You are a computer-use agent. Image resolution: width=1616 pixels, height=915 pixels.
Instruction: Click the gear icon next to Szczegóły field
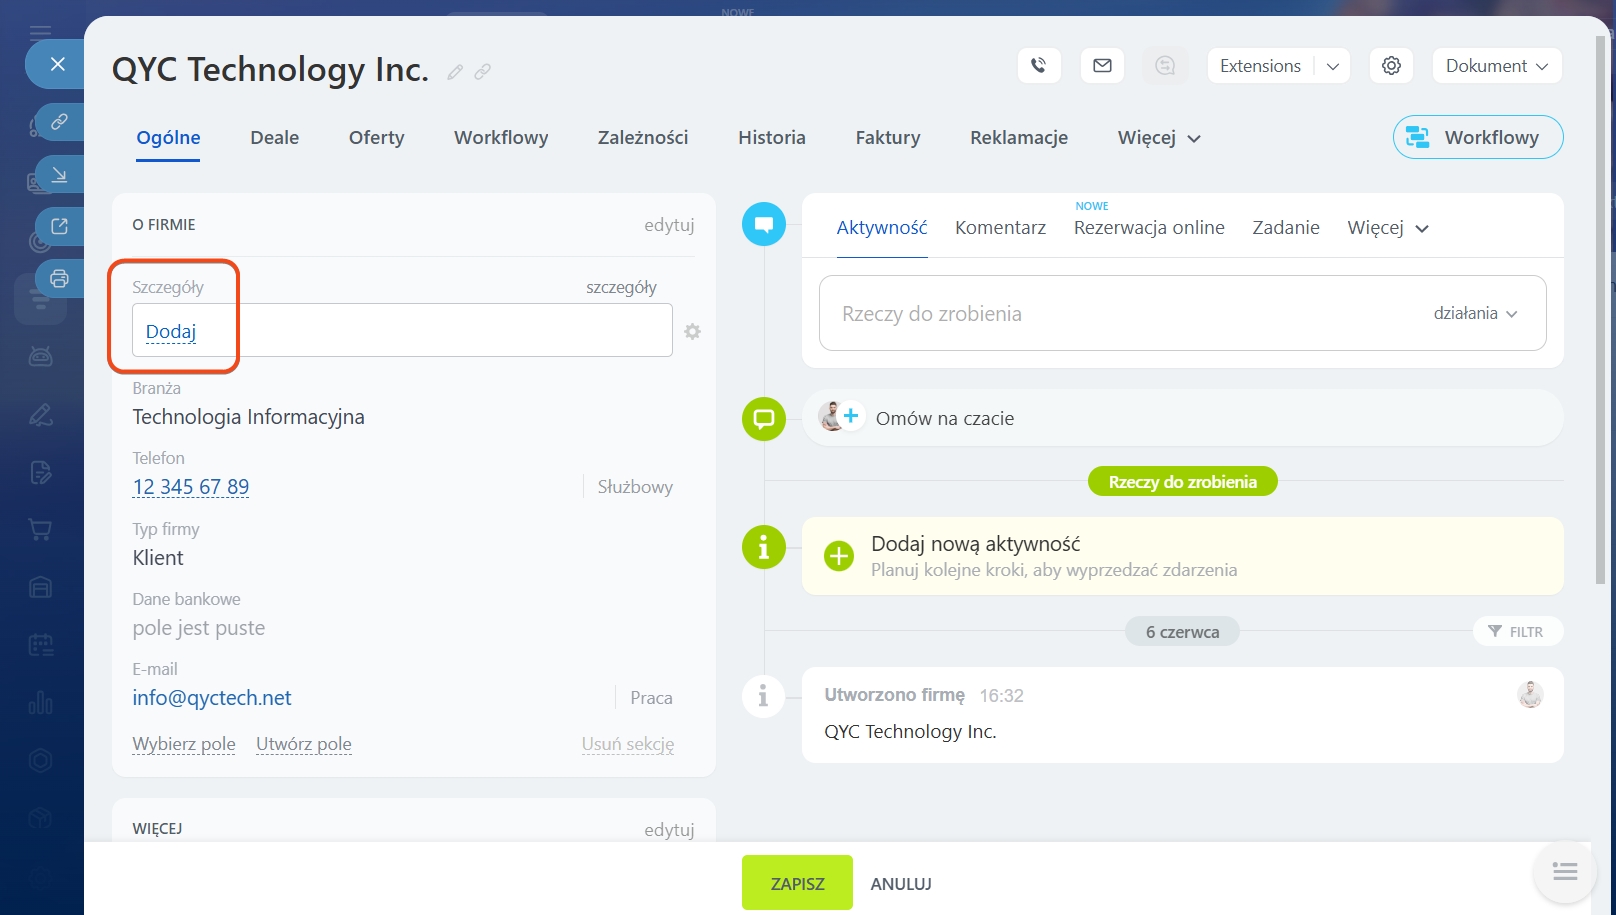pos(692,331)
